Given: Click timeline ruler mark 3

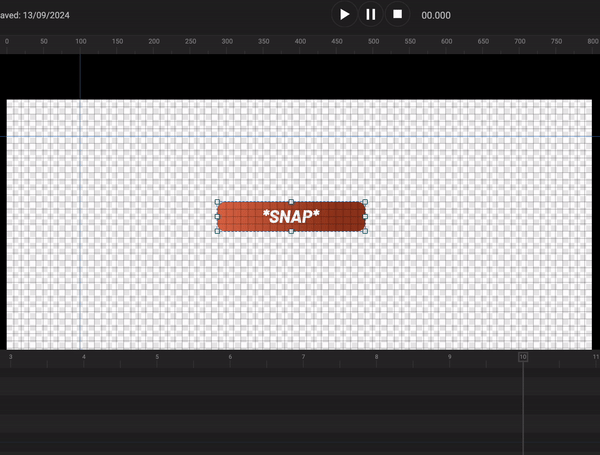Looking at the screenshot, I should click(x=11, y=357).
